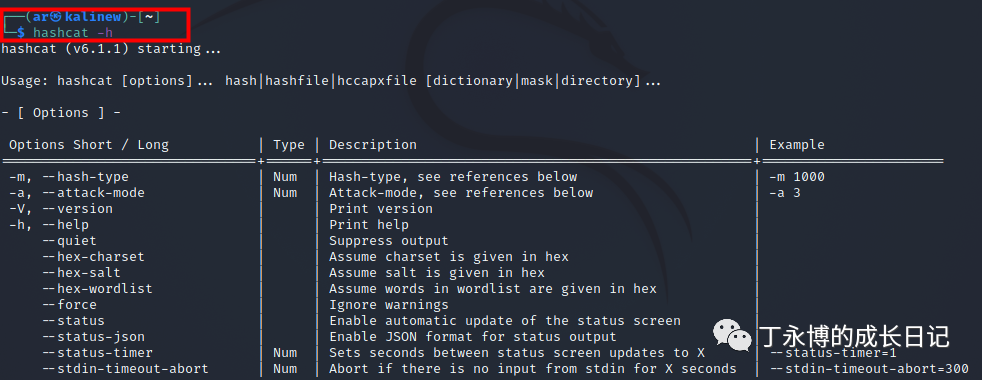The height and width of the screenshot is (380, 982).
Task: Click 'Num' type in the --attack-mode row
Action: [285, 193]
